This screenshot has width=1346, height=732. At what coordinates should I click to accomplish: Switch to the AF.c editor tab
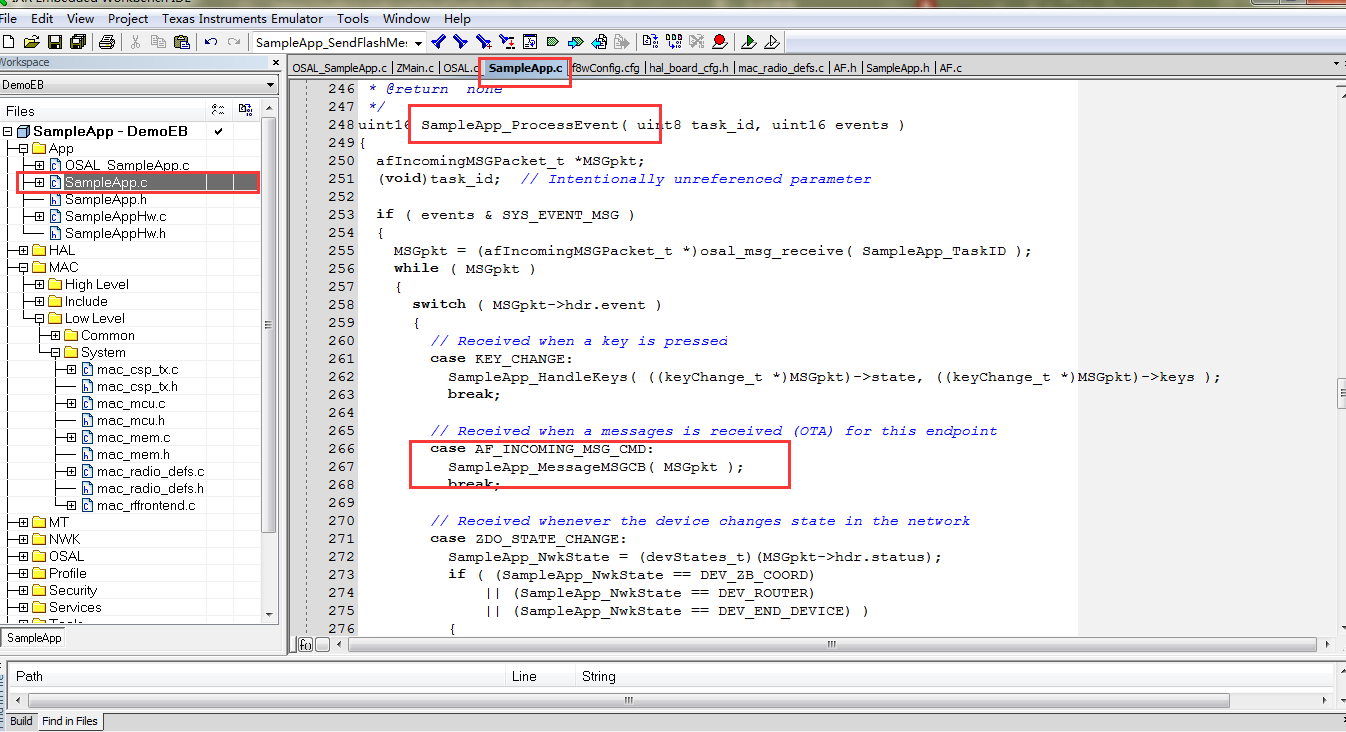[x=950, y=68]
